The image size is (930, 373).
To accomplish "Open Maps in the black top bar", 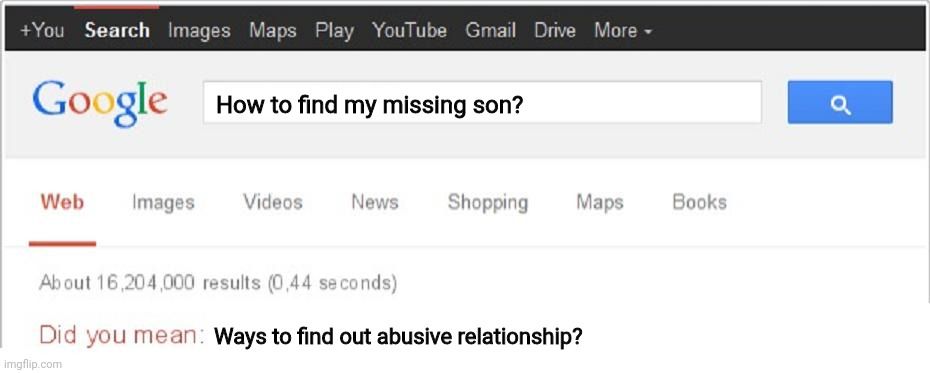I will point(273,30).
